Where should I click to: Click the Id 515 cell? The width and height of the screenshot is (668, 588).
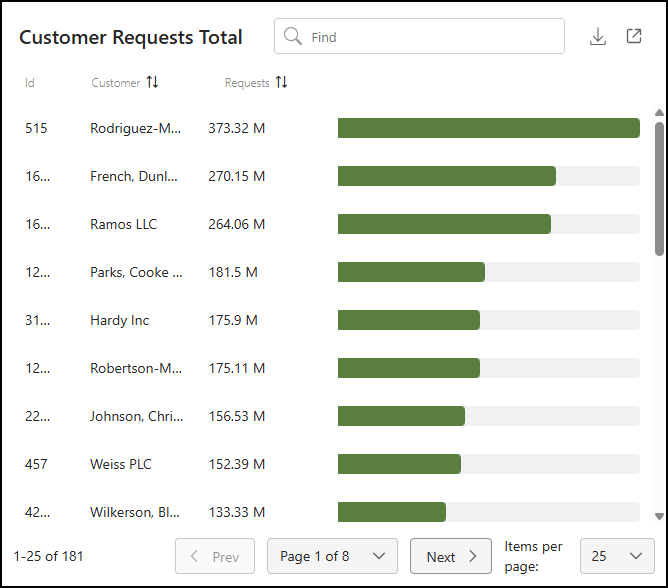coord(36,128)
